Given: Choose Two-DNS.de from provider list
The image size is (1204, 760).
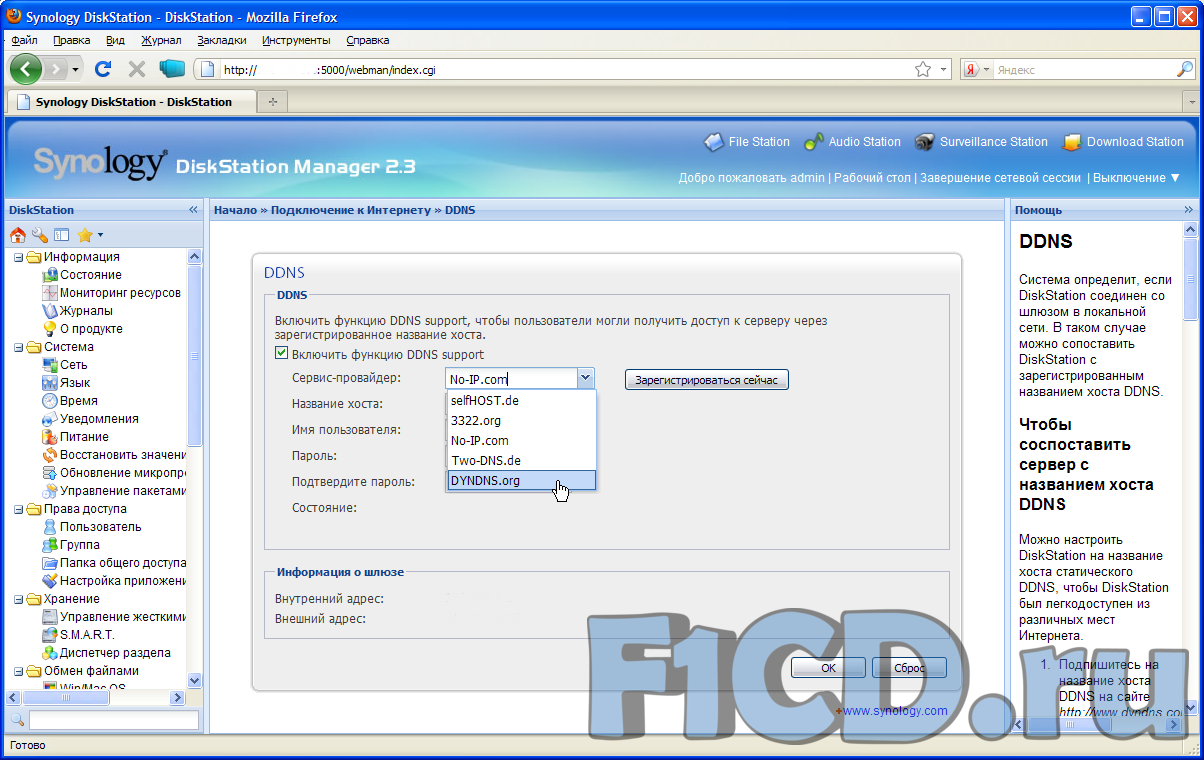Looking at the screenshot, I should tap(522, 461).
